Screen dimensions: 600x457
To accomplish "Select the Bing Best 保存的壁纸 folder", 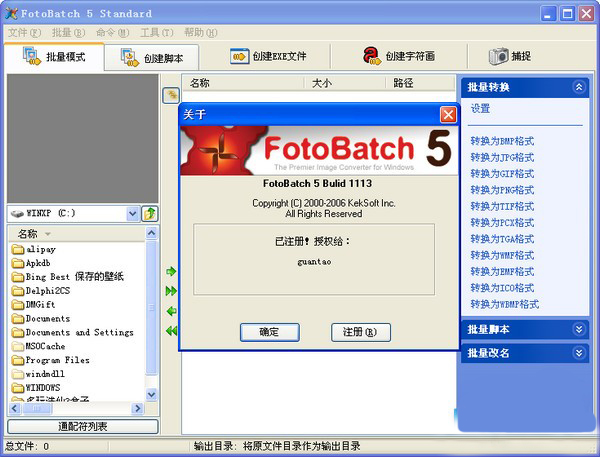I will pos(68,277).
